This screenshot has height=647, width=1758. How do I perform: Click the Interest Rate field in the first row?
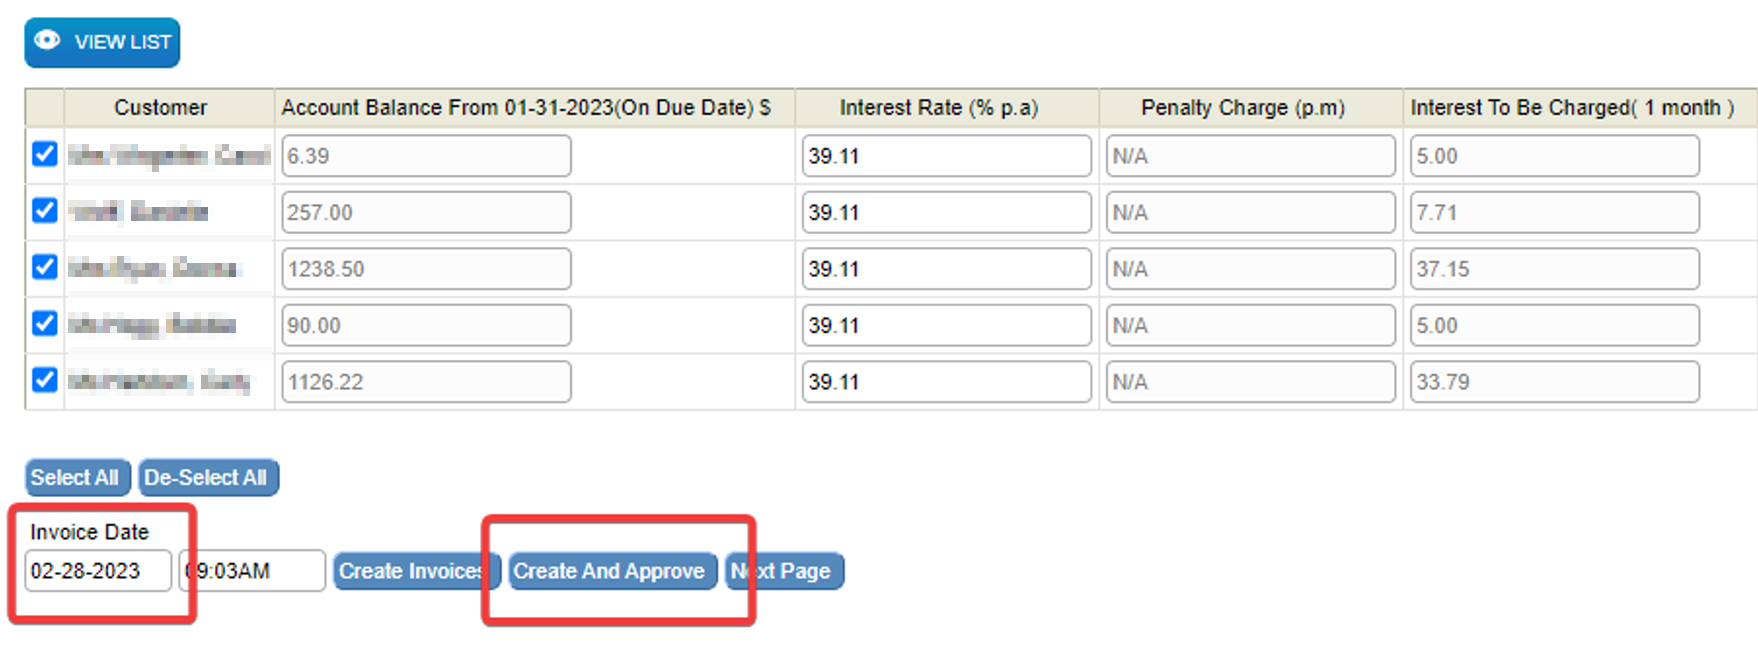pyautogui.click(x=946, y=156)
